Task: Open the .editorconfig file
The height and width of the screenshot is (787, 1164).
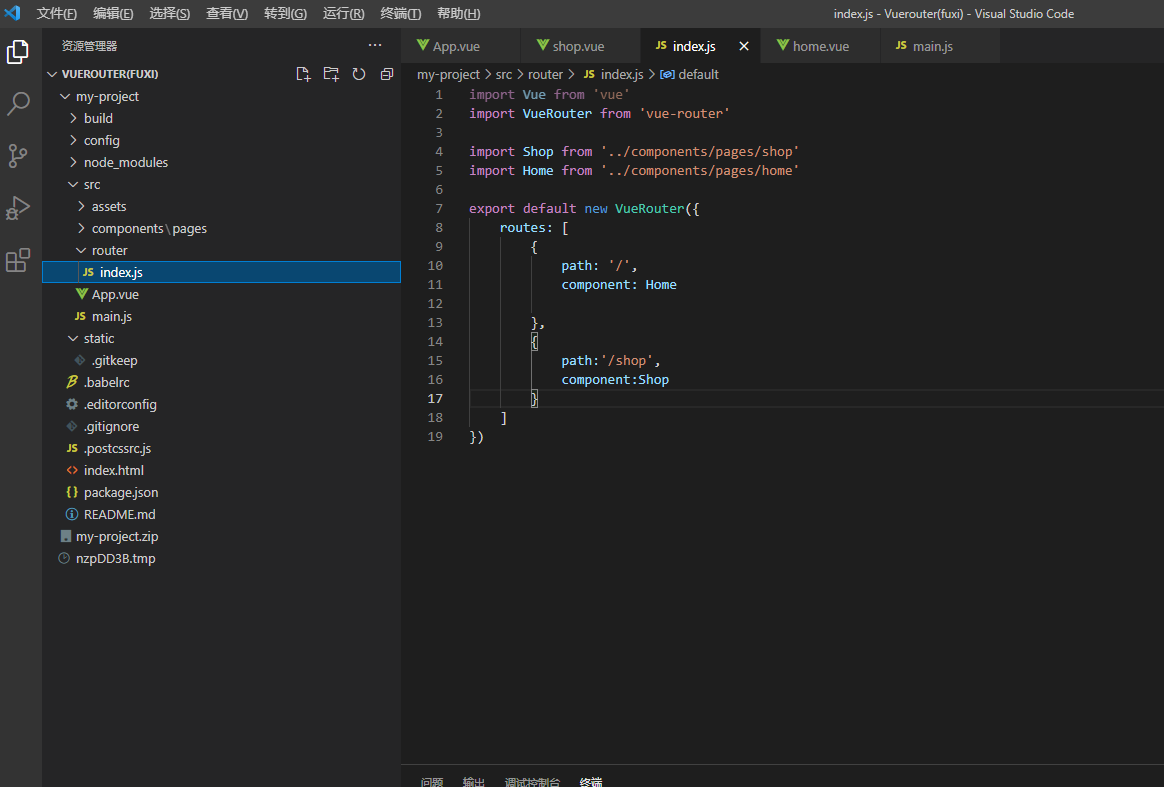Action: (x=221, y=405)
